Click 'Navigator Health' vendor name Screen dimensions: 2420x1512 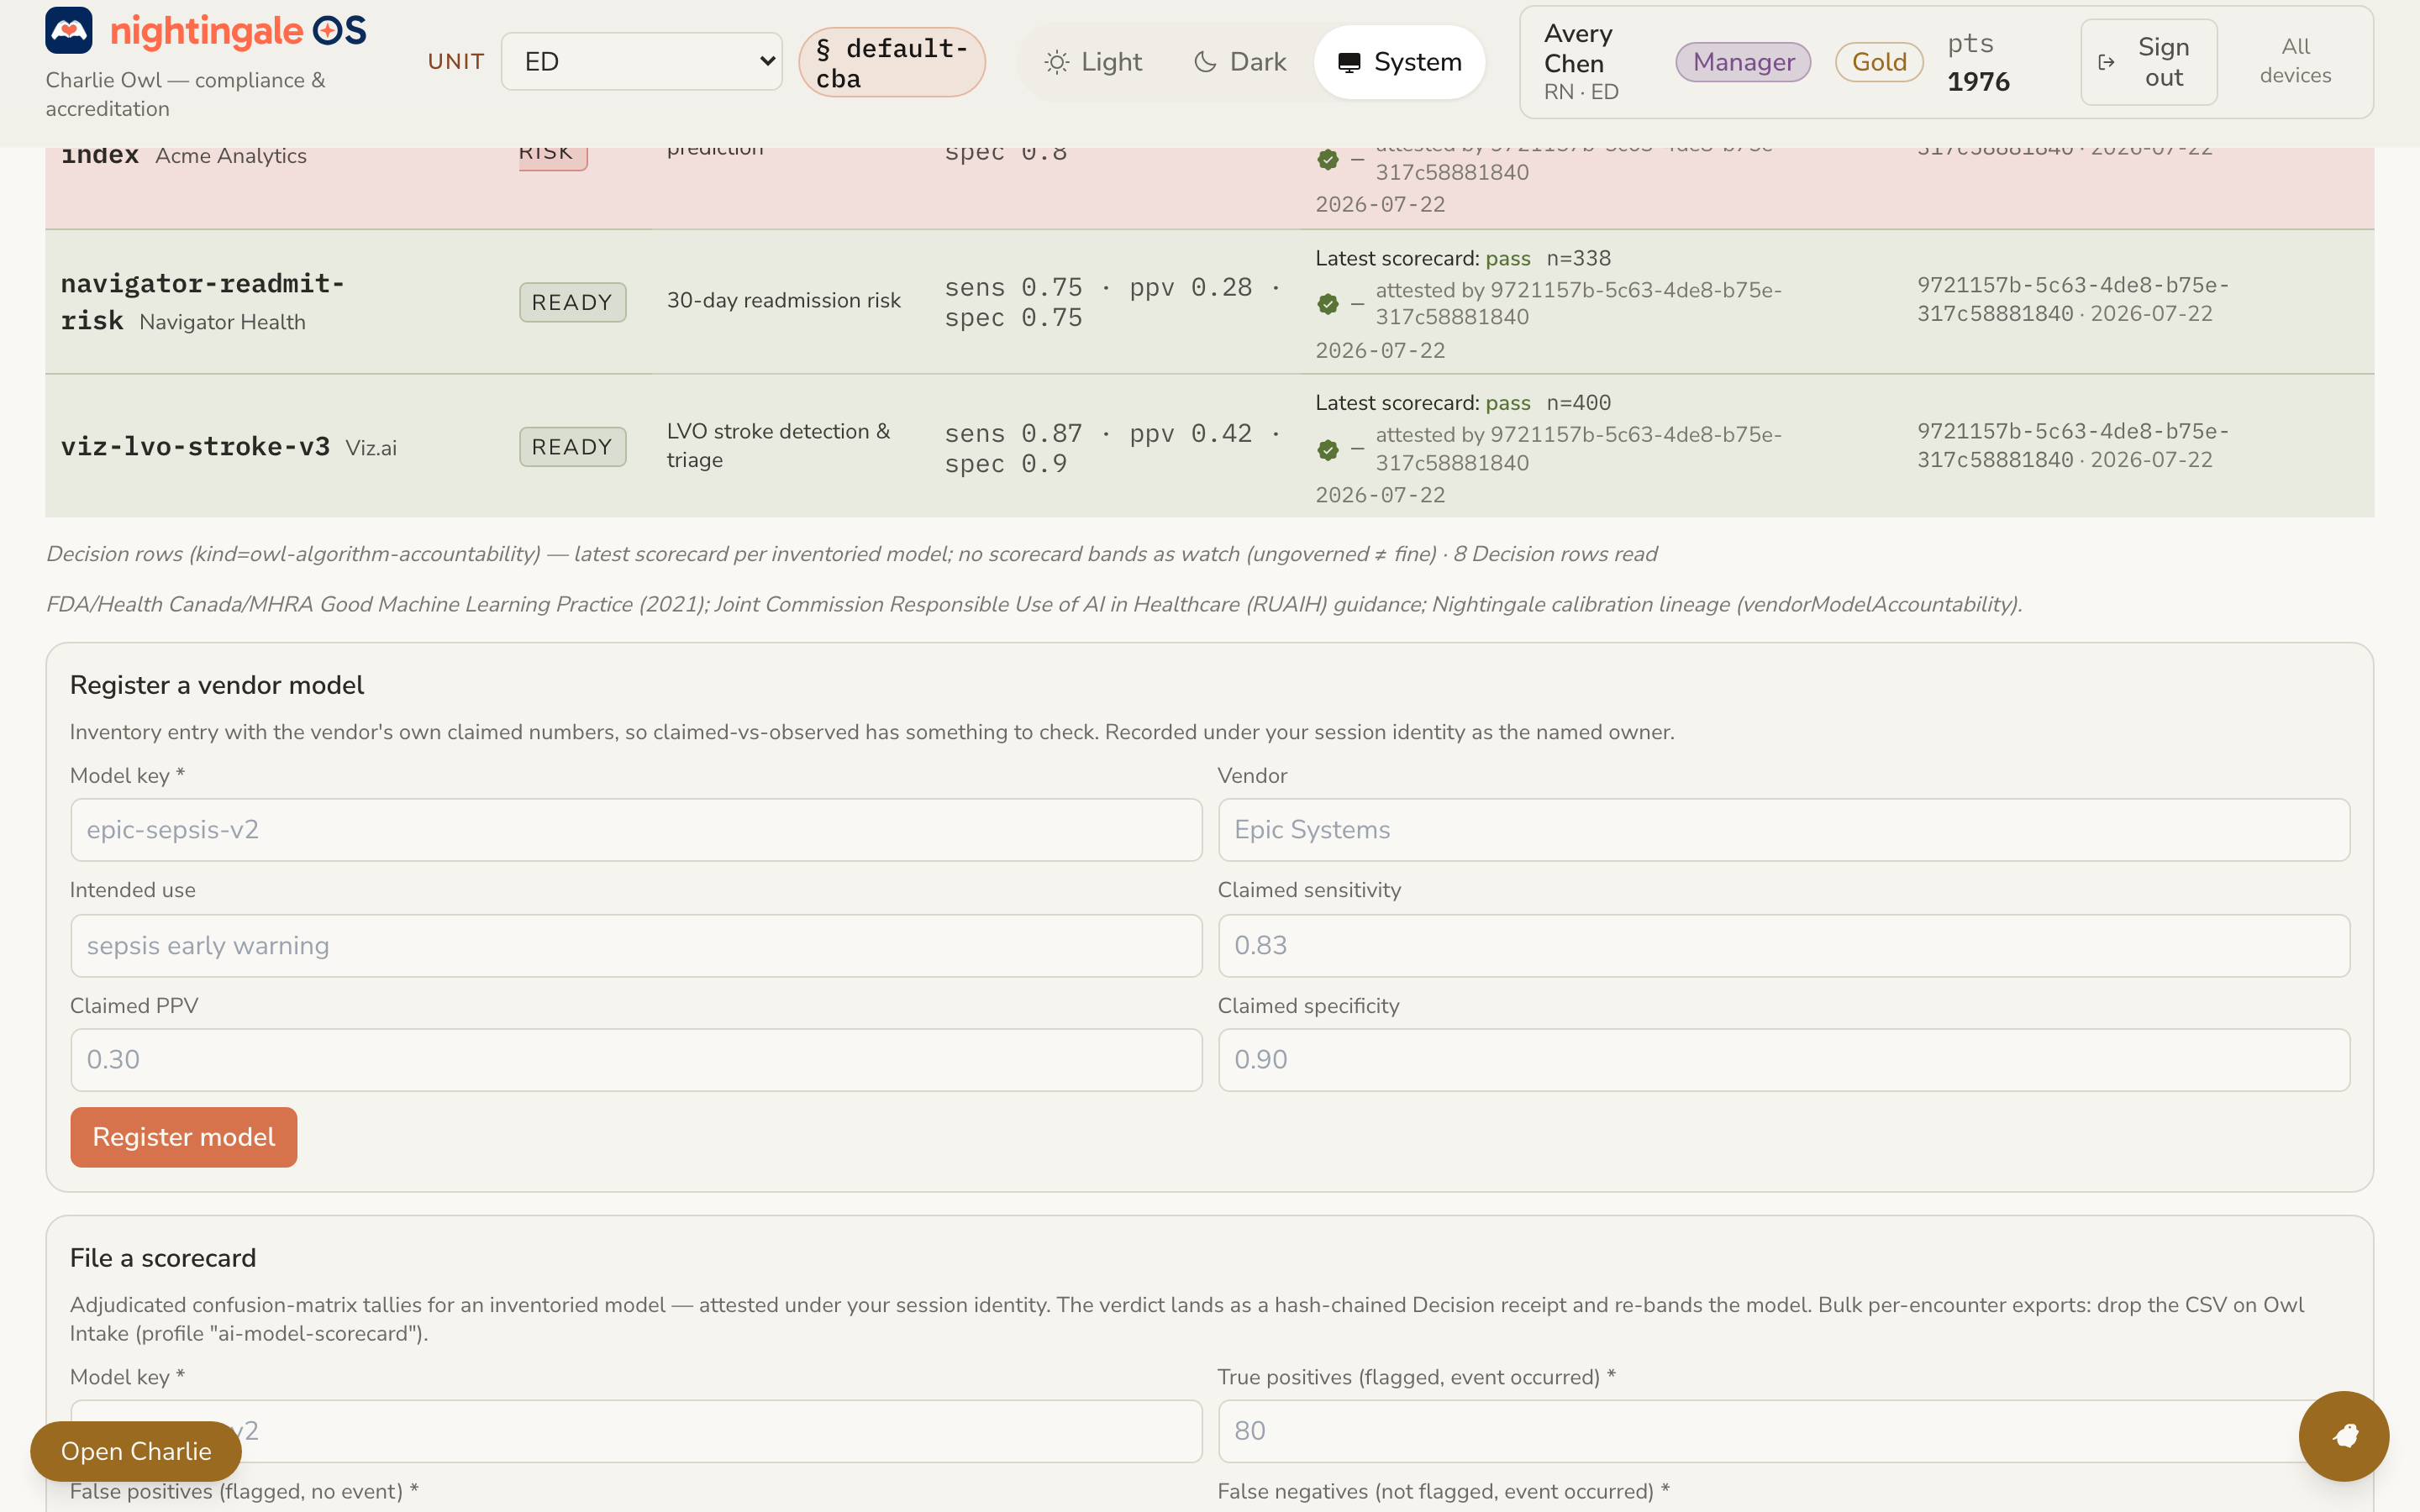[x=222, y=322]
